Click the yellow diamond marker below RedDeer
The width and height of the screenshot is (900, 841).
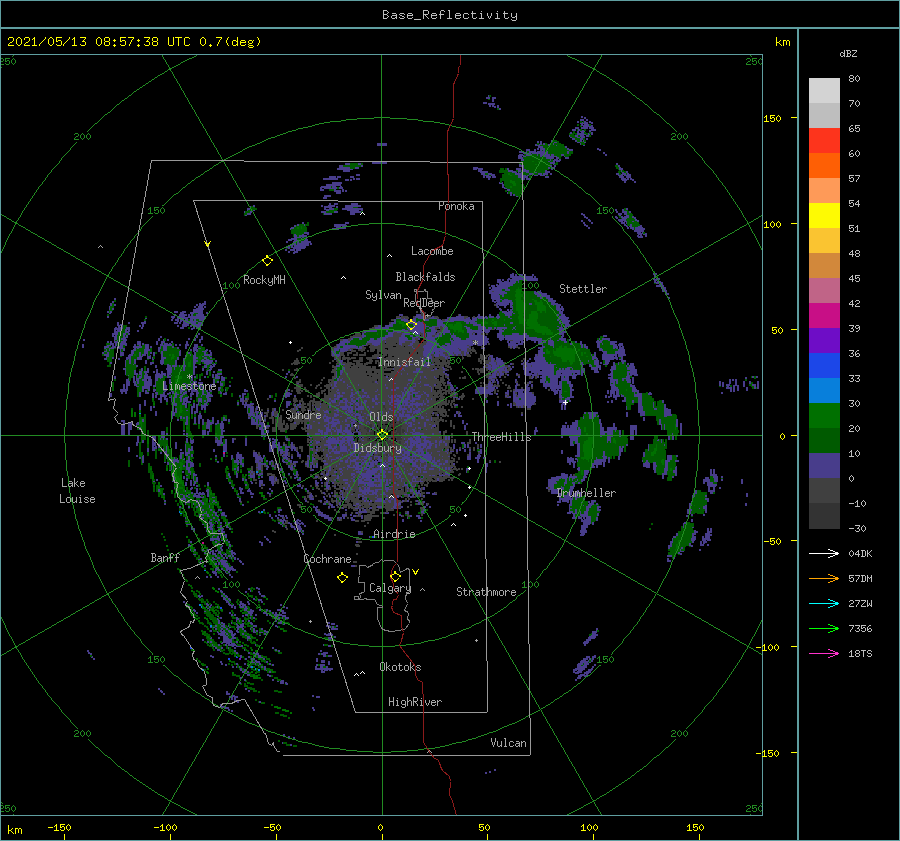point(412,325)
